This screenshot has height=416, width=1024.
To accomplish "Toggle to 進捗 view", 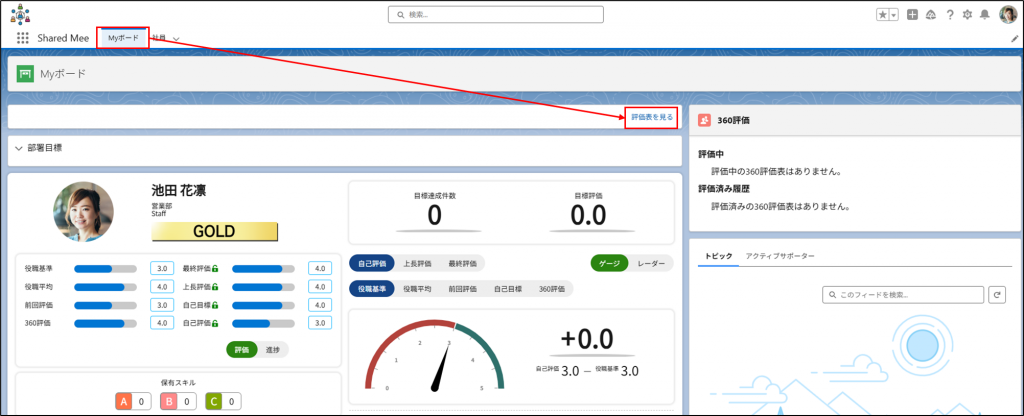I will pyautogui.click(x=272, y=349).
